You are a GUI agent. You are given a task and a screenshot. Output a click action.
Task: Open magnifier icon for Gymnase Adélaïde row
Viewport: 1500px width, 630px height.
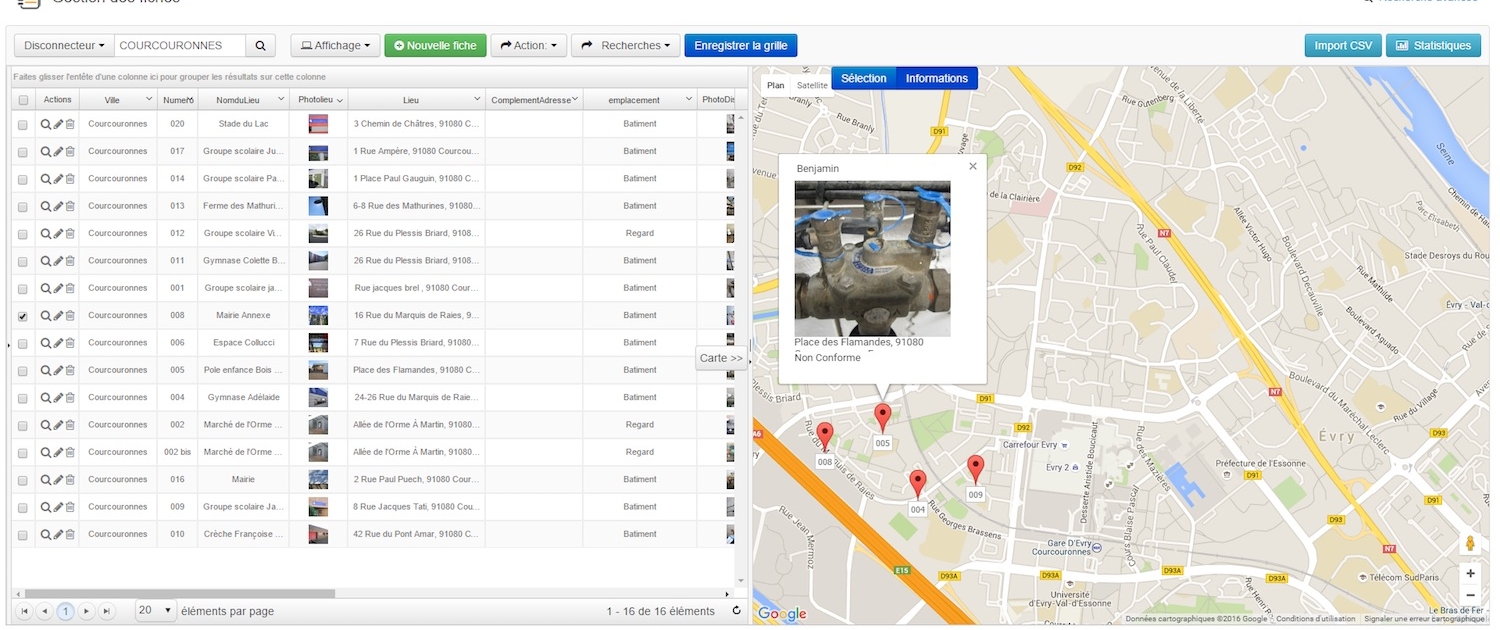[x=46, y=397]
